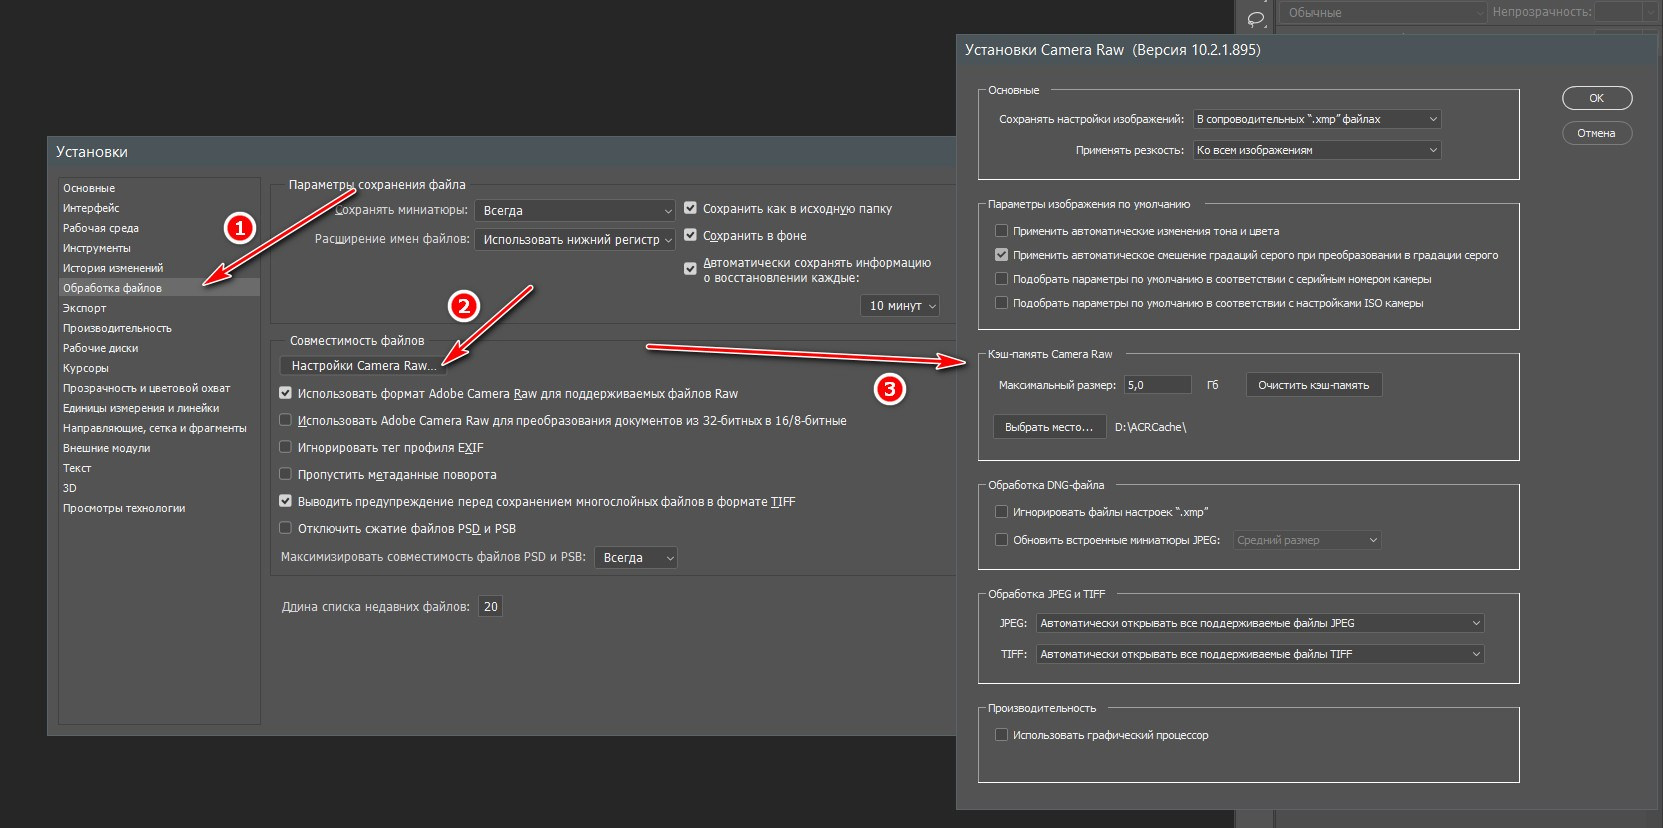Expand the "Сохранять настройки изображений" dropdown

coord(1317,119)
